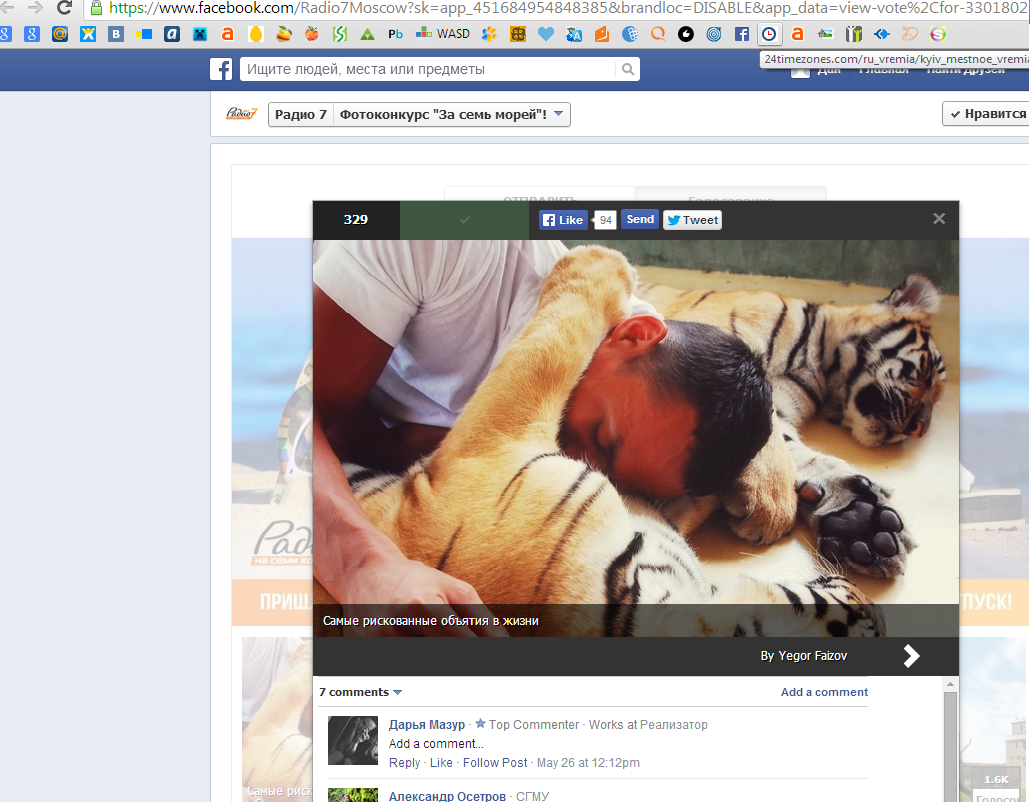The height and width of the screenshot is (802, 1030).
Task: Click the search magnifier button
Action: point(628,69)
